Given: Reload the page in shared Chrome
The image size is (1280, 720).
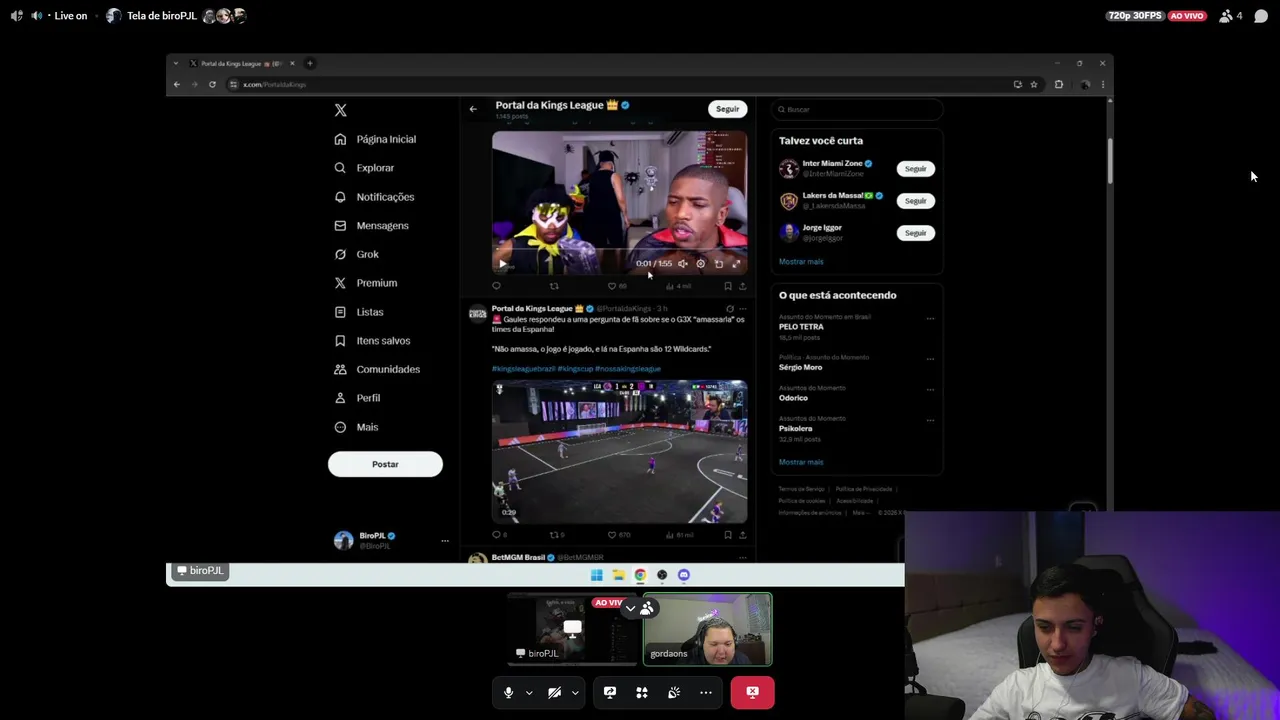Looking at the screenshot, I should (x=212, y=84).
